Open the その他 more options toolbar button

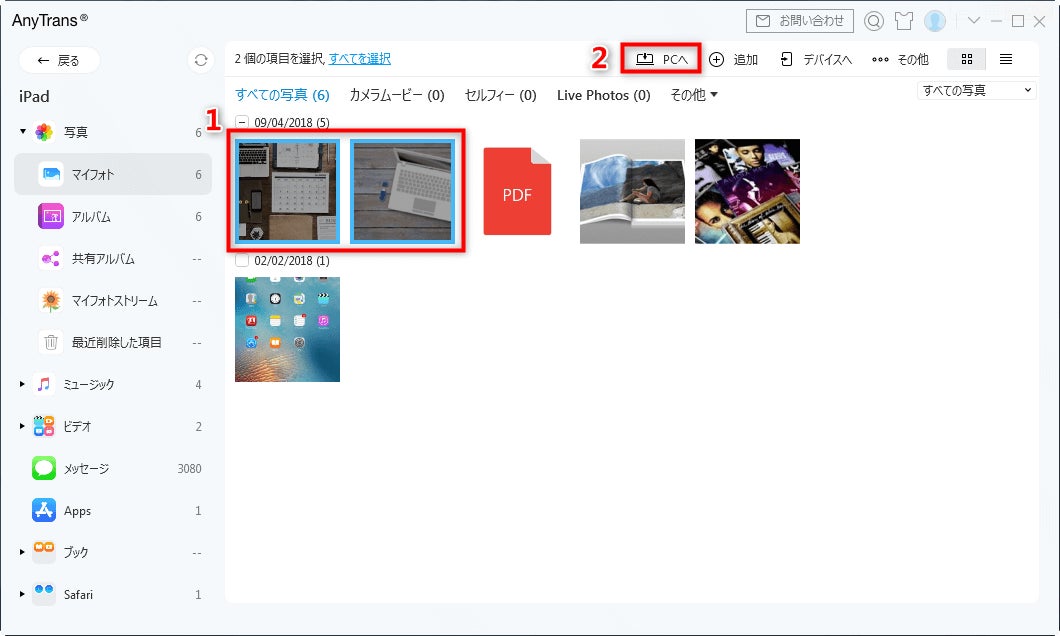[900, 59]
